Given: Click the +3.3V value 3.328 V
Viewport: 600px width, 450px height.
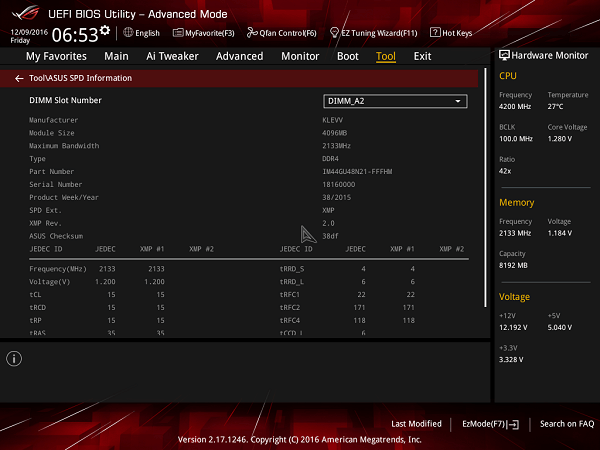Looking at the screenshot, I should (511, 360).
